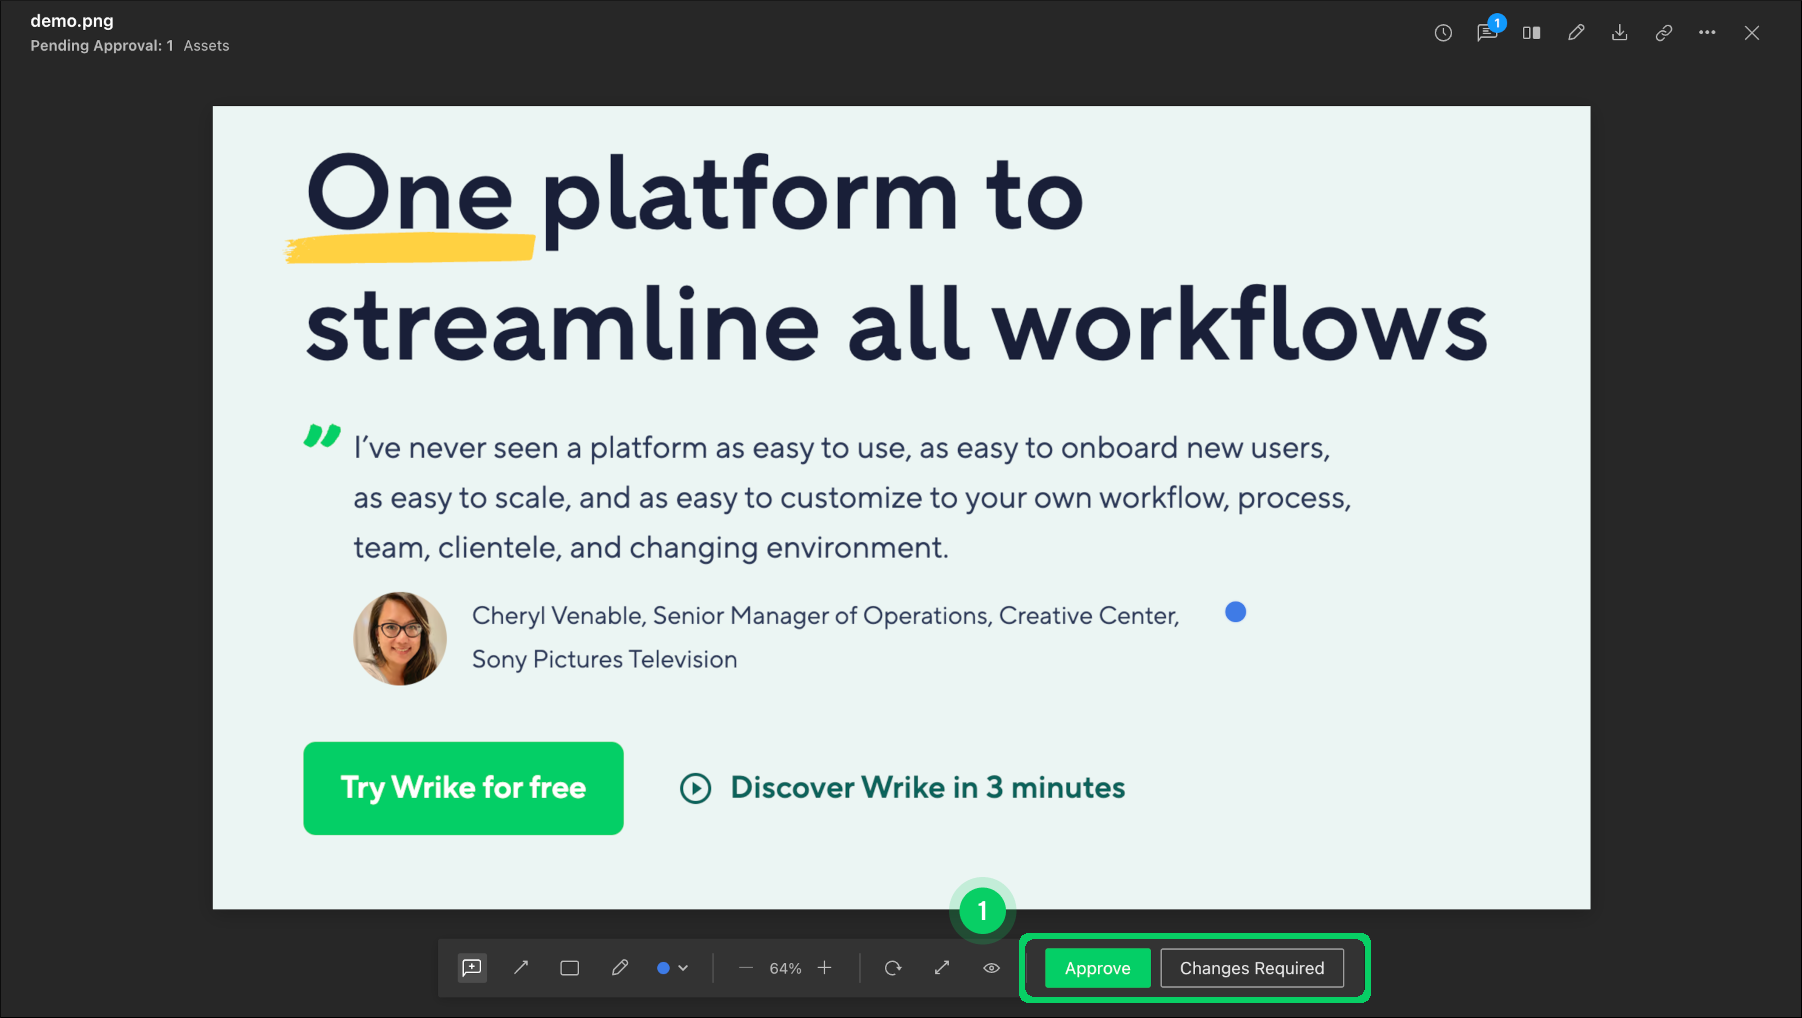Select the add comment tool
Image resolution: width=1802 pixels, height=1018 pixels.
472,968
